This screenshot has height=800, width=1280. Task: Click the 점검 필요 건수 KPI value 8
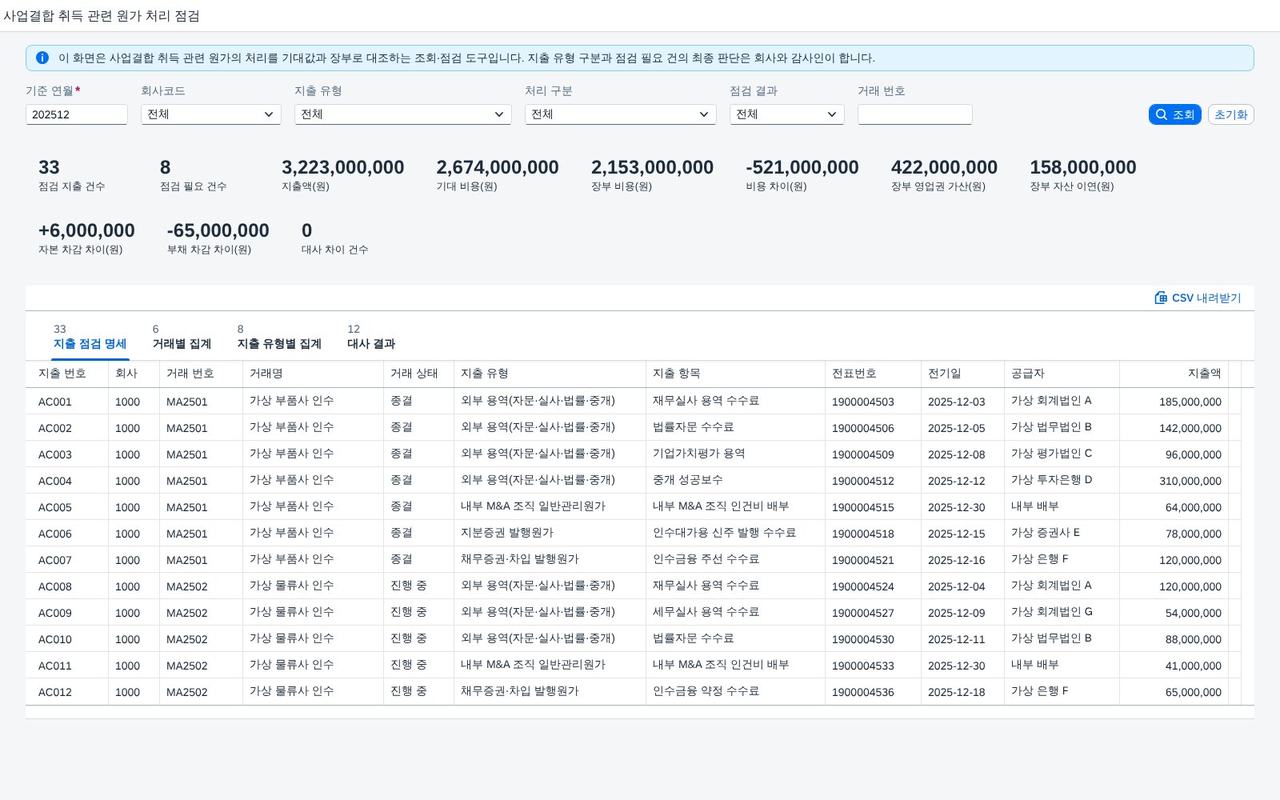[x=165, y=168]
